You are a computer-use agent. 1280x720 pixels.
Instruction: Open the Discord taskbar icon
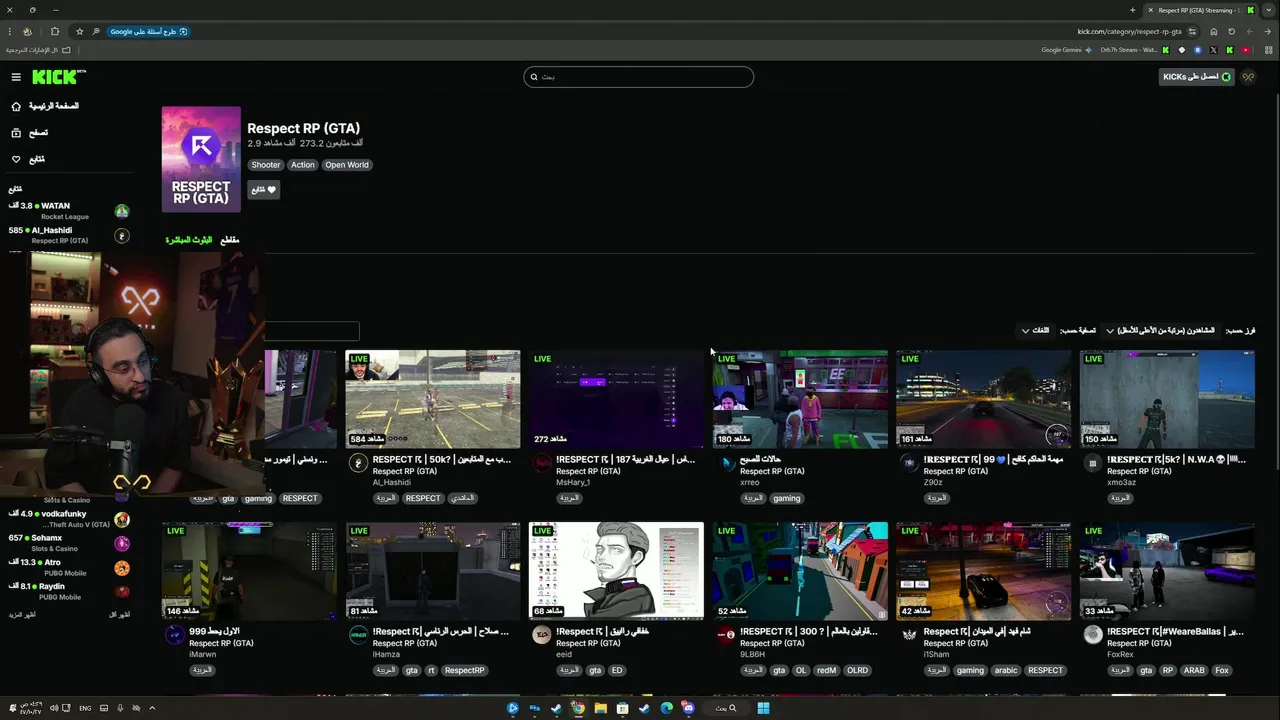(688, 708)
